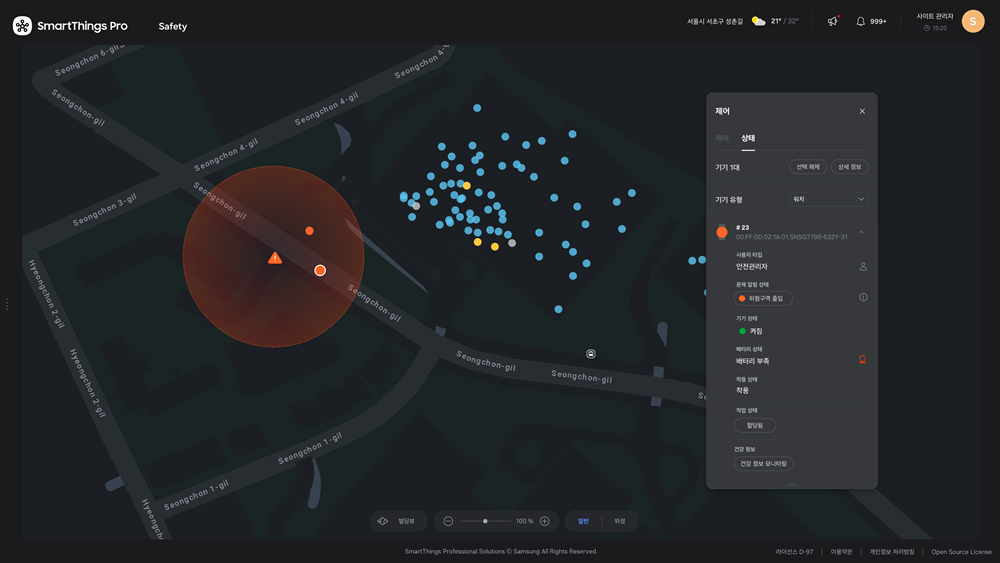Image resolution: width=1000 pixels, height=563 pixels.
Task: Switch map to 위성 satellite view
Action: tap(620, 521)
